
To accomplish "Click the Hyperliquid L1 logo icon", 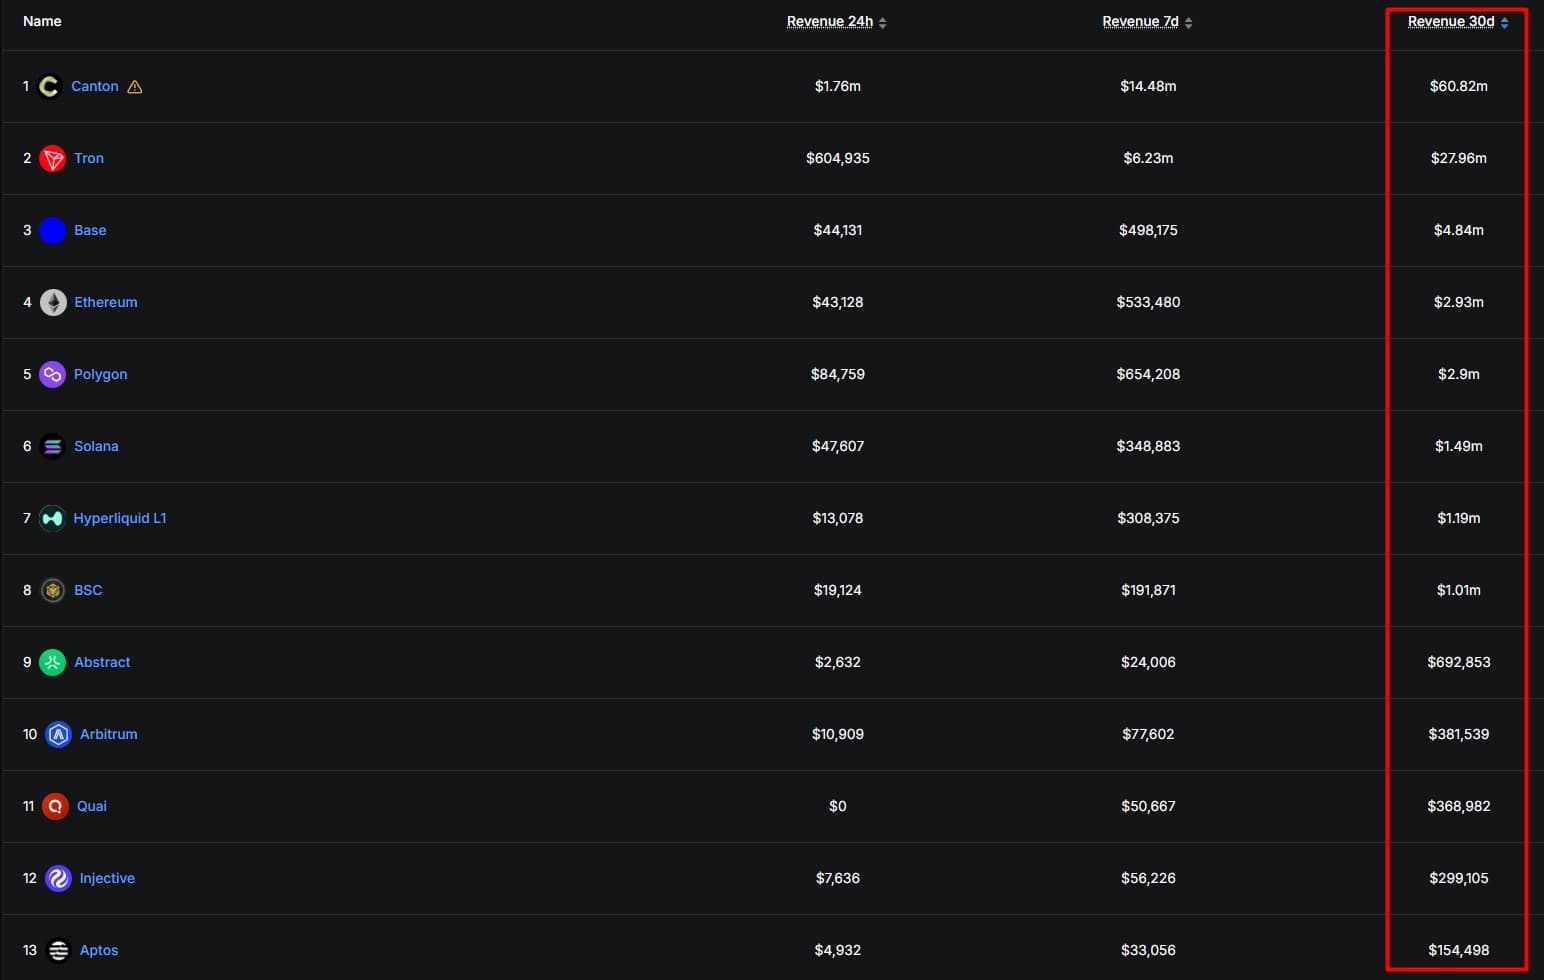I will pos(52,519).
